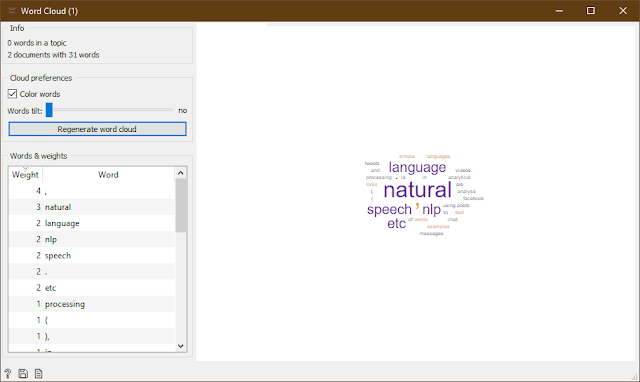The height and width of the screenshot is (382, 640).
Task: Select the period row with weight 2
Action: pos(92,271)
